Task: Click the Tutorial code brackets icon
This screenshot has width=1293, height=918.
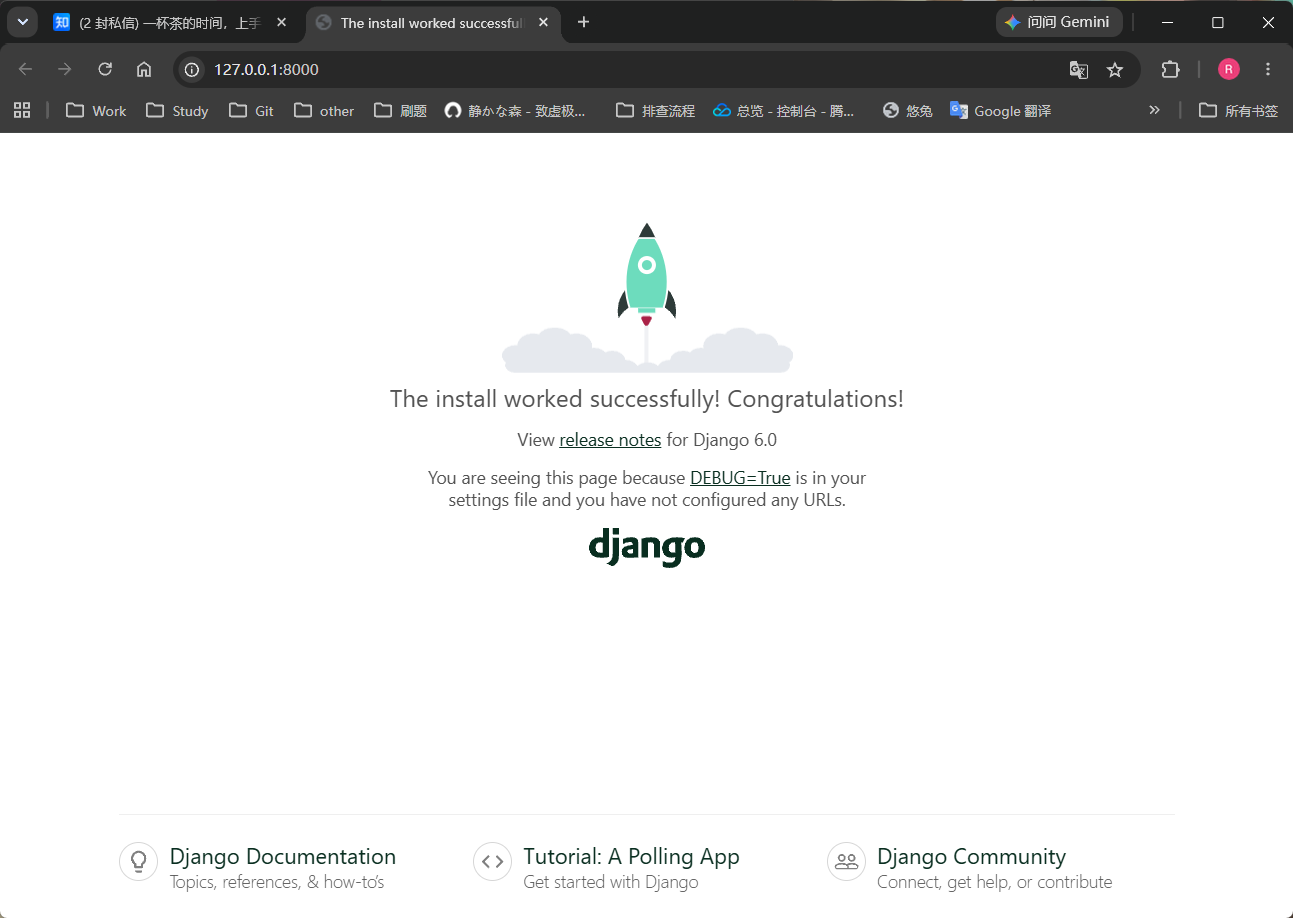Action: [493, 861]
